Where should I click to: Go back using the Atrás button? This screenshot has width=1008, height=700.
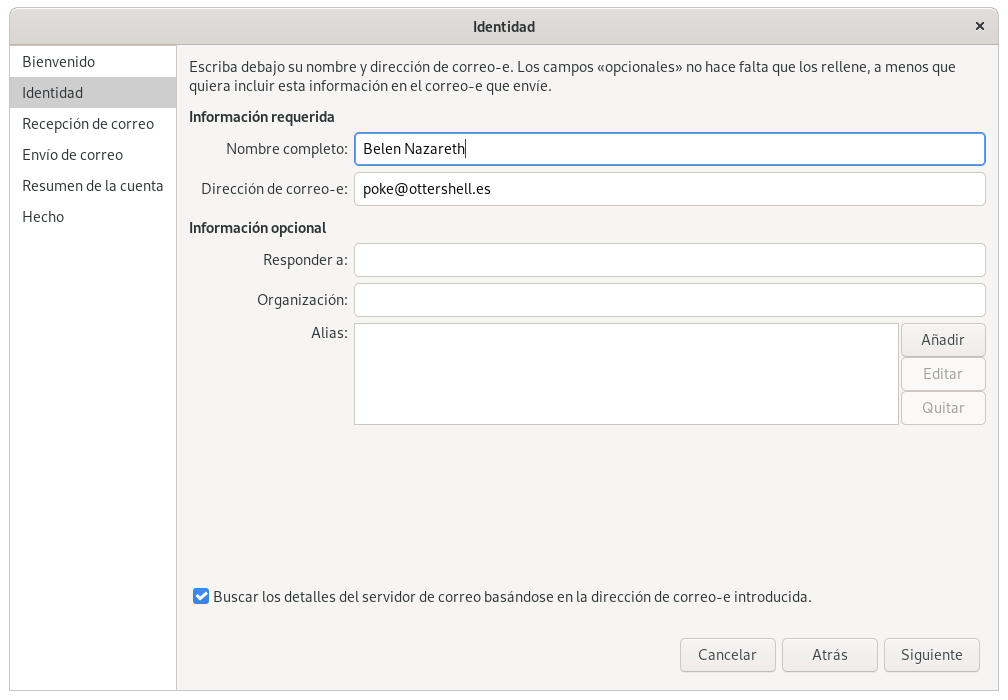click(829, 655)
